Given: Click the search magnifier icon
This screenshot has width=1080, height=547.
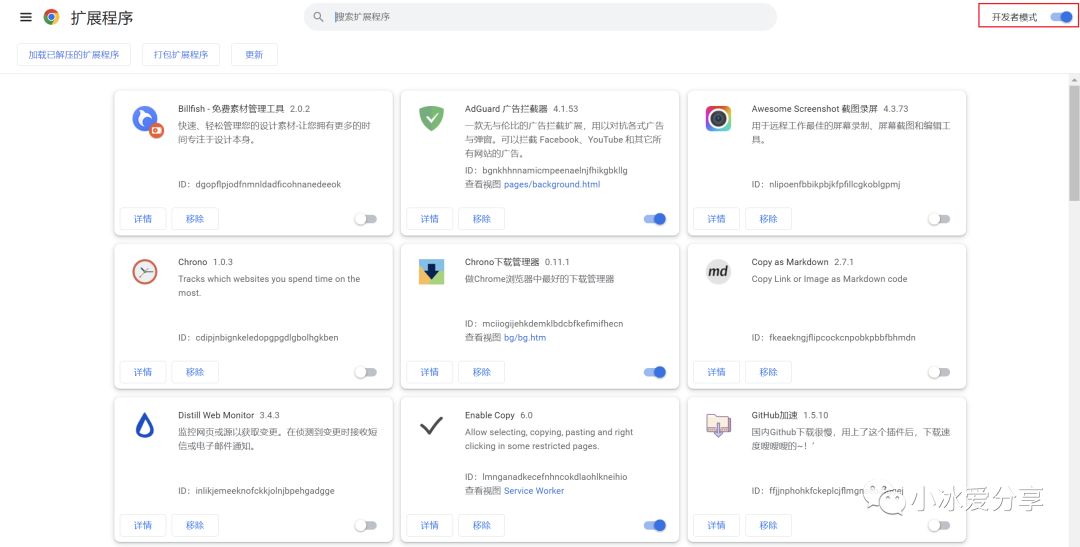Looking at the screenshot, I should pos(318,17).
